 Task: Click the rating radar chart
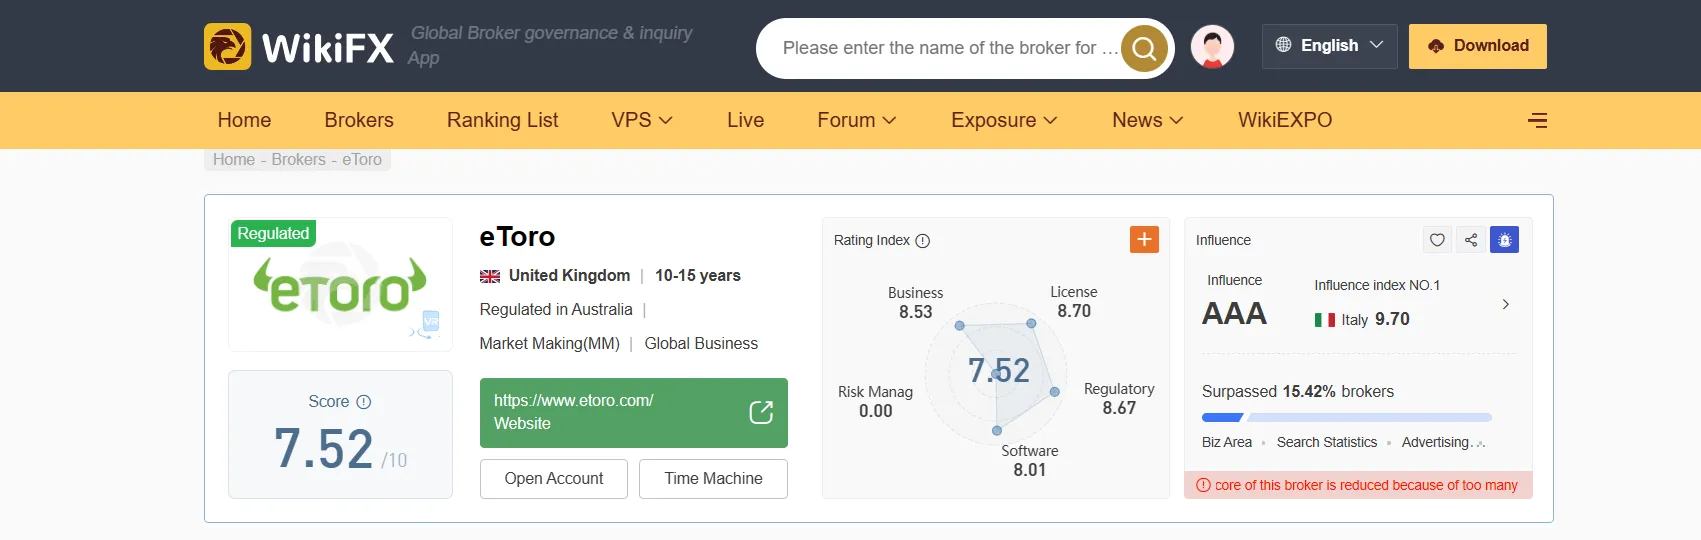[x=997, y=373]
